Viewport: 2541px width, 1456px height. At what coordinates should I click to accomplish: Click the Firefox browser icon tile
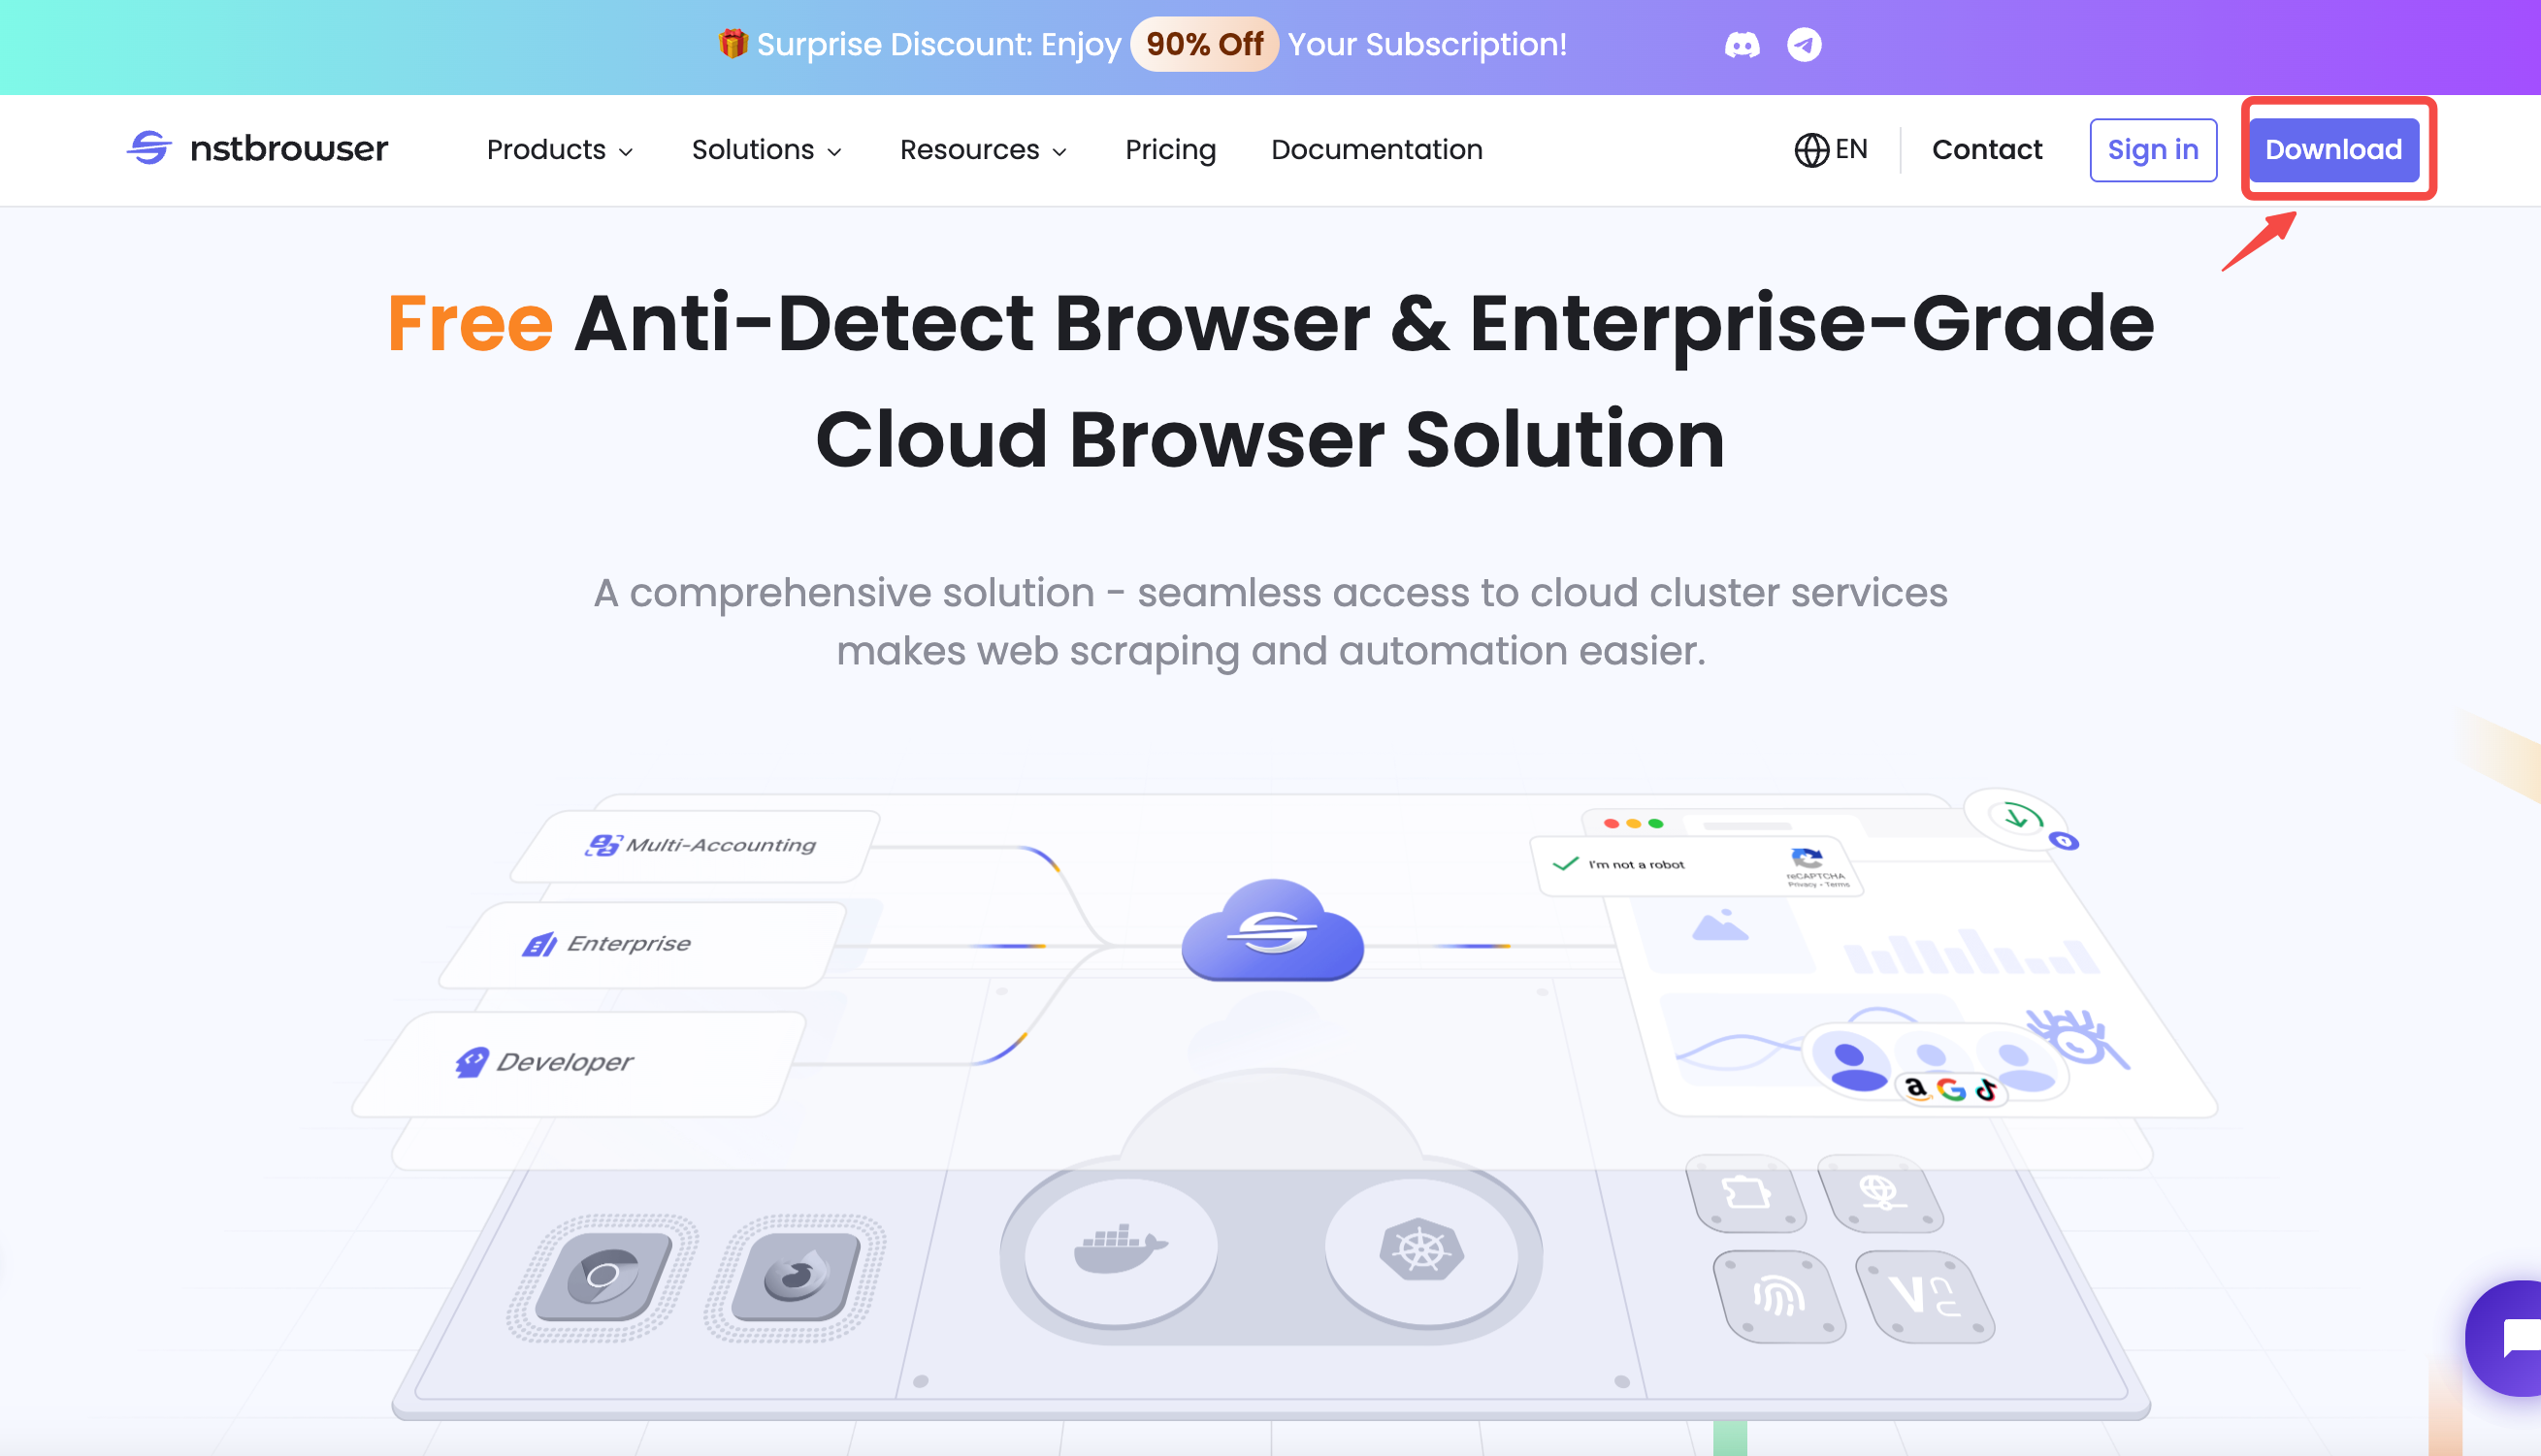click(x=796, y=1275)
